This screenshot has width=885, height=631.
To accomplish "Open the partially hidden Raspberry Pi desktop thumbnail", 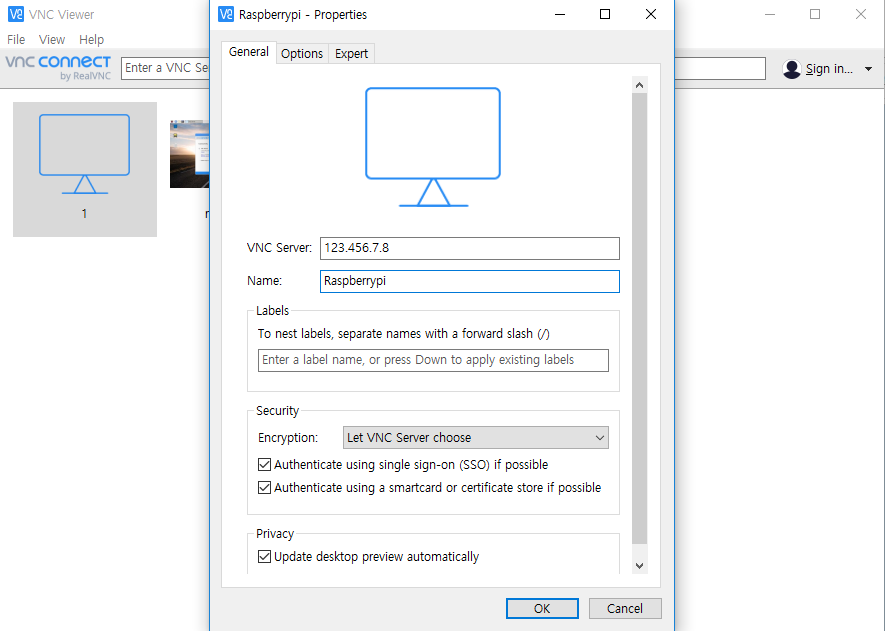I will (x=190, y=154).
